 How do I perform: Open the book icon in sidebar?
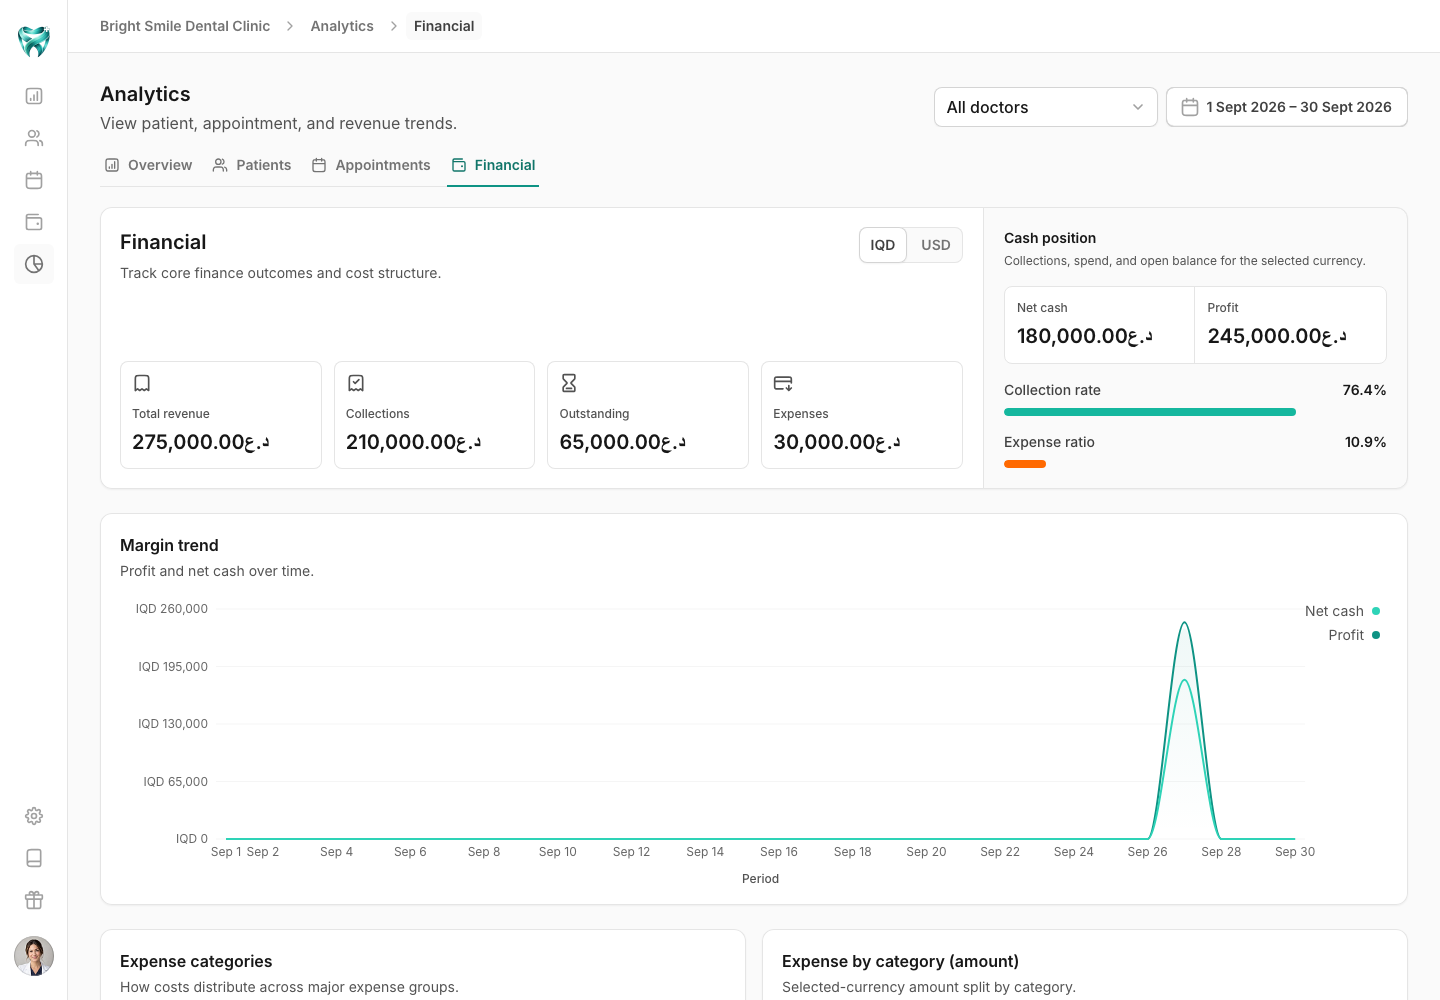pos(34,858)
